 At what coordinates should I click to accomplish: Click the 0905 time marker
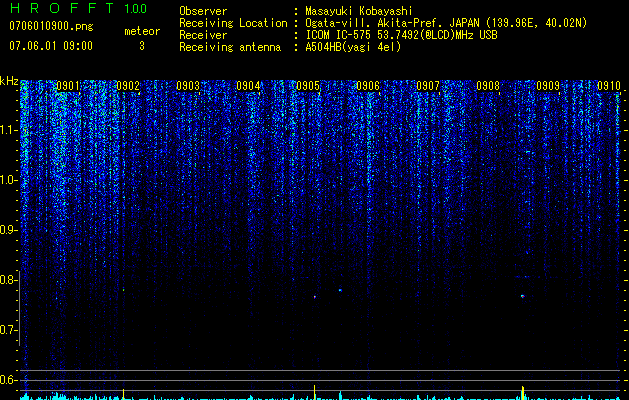tap(308, 86)
